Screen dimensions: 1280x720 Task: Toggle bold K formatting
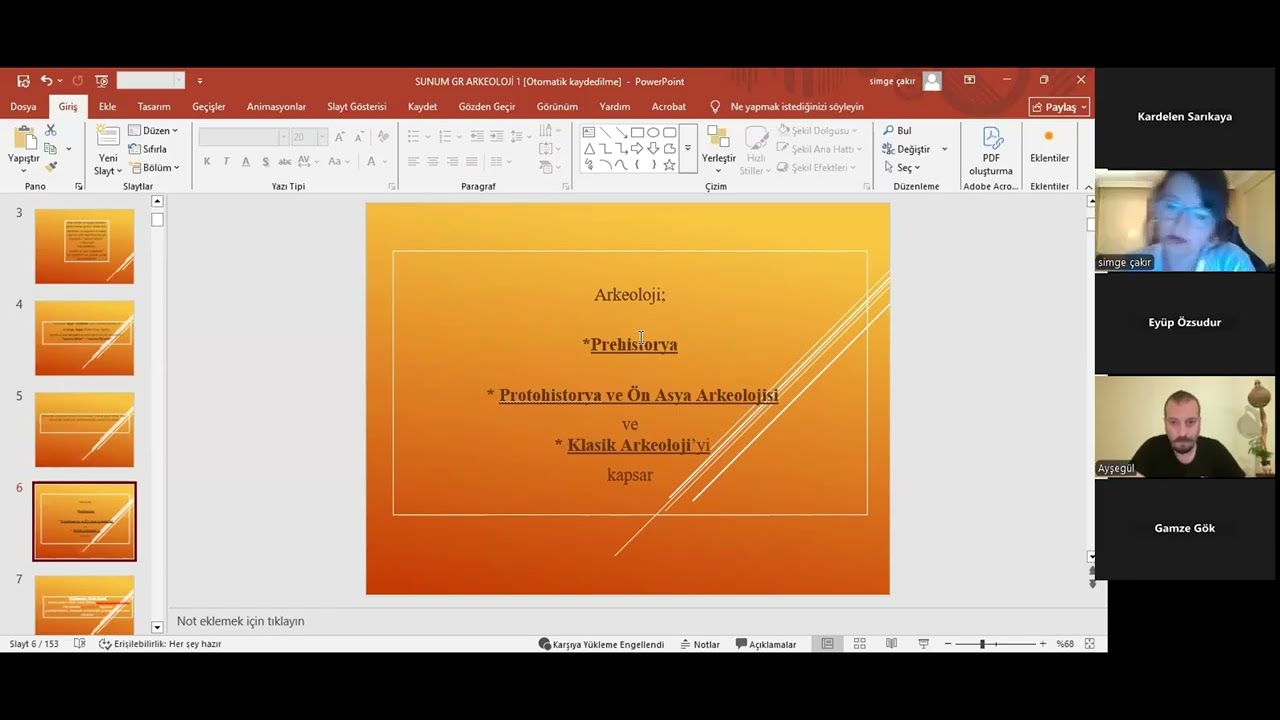207,162
